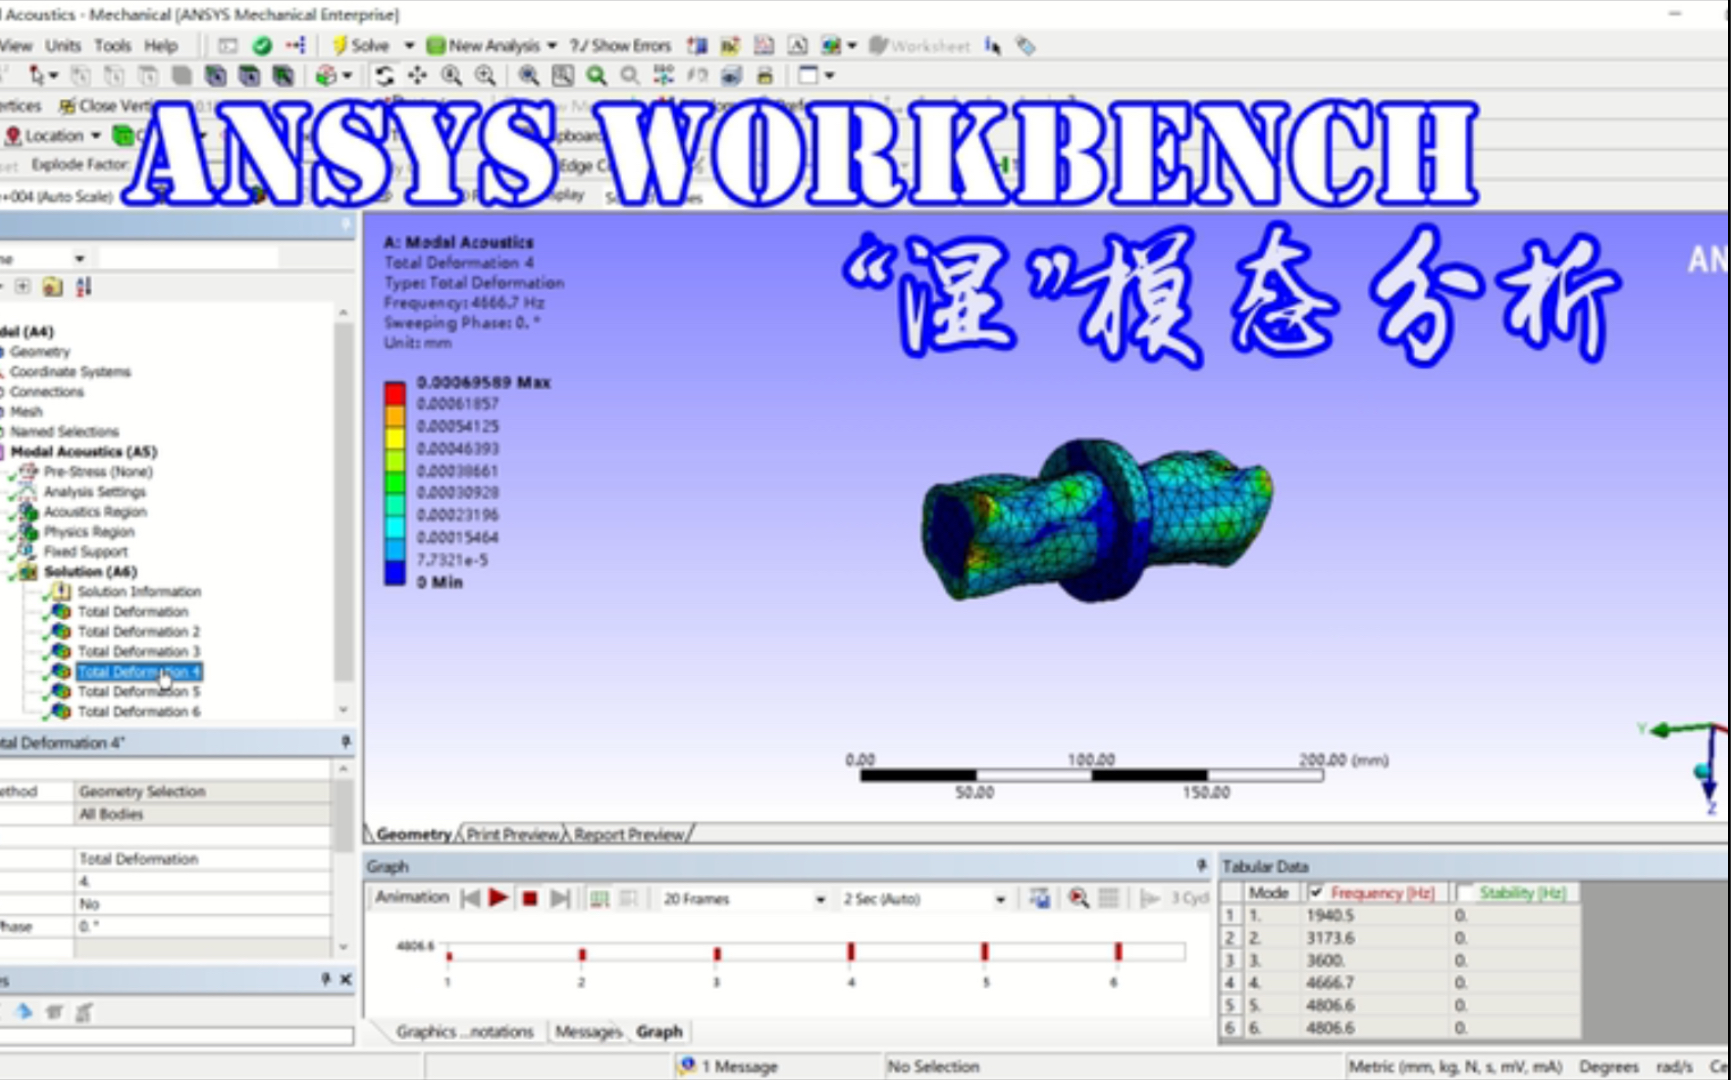The width and height of the screenshot is (1731, 1080).
Task: Click the Rotate view tool icon
Action: pos(384,75)
